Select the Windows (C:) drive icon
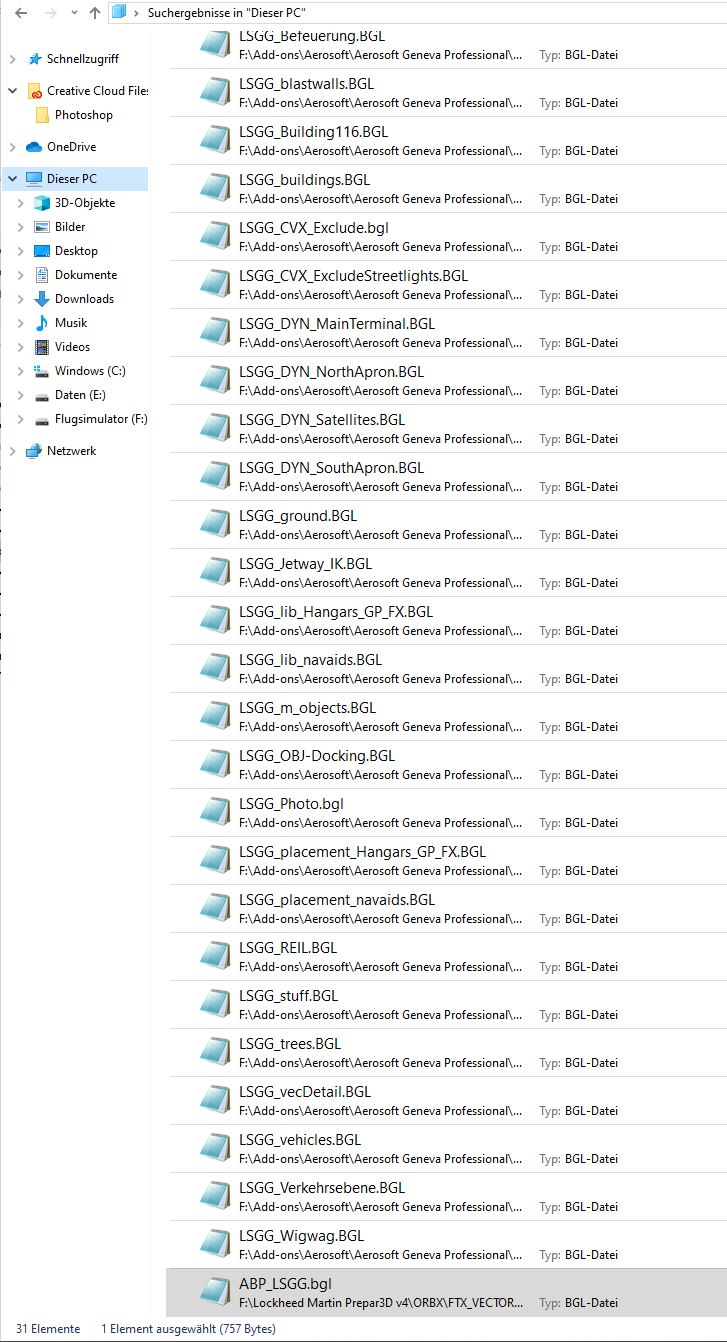 pos(42,371)
